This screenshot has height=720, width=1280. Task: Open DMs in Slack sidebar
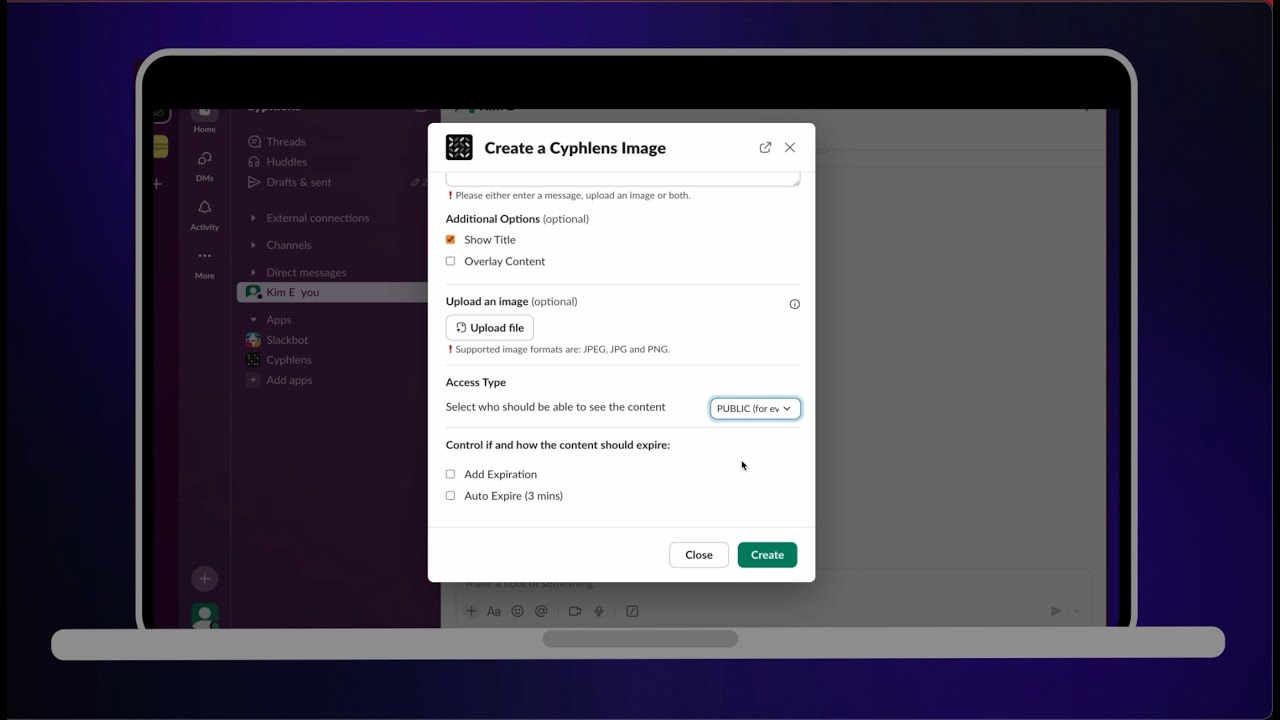[204, 166]
